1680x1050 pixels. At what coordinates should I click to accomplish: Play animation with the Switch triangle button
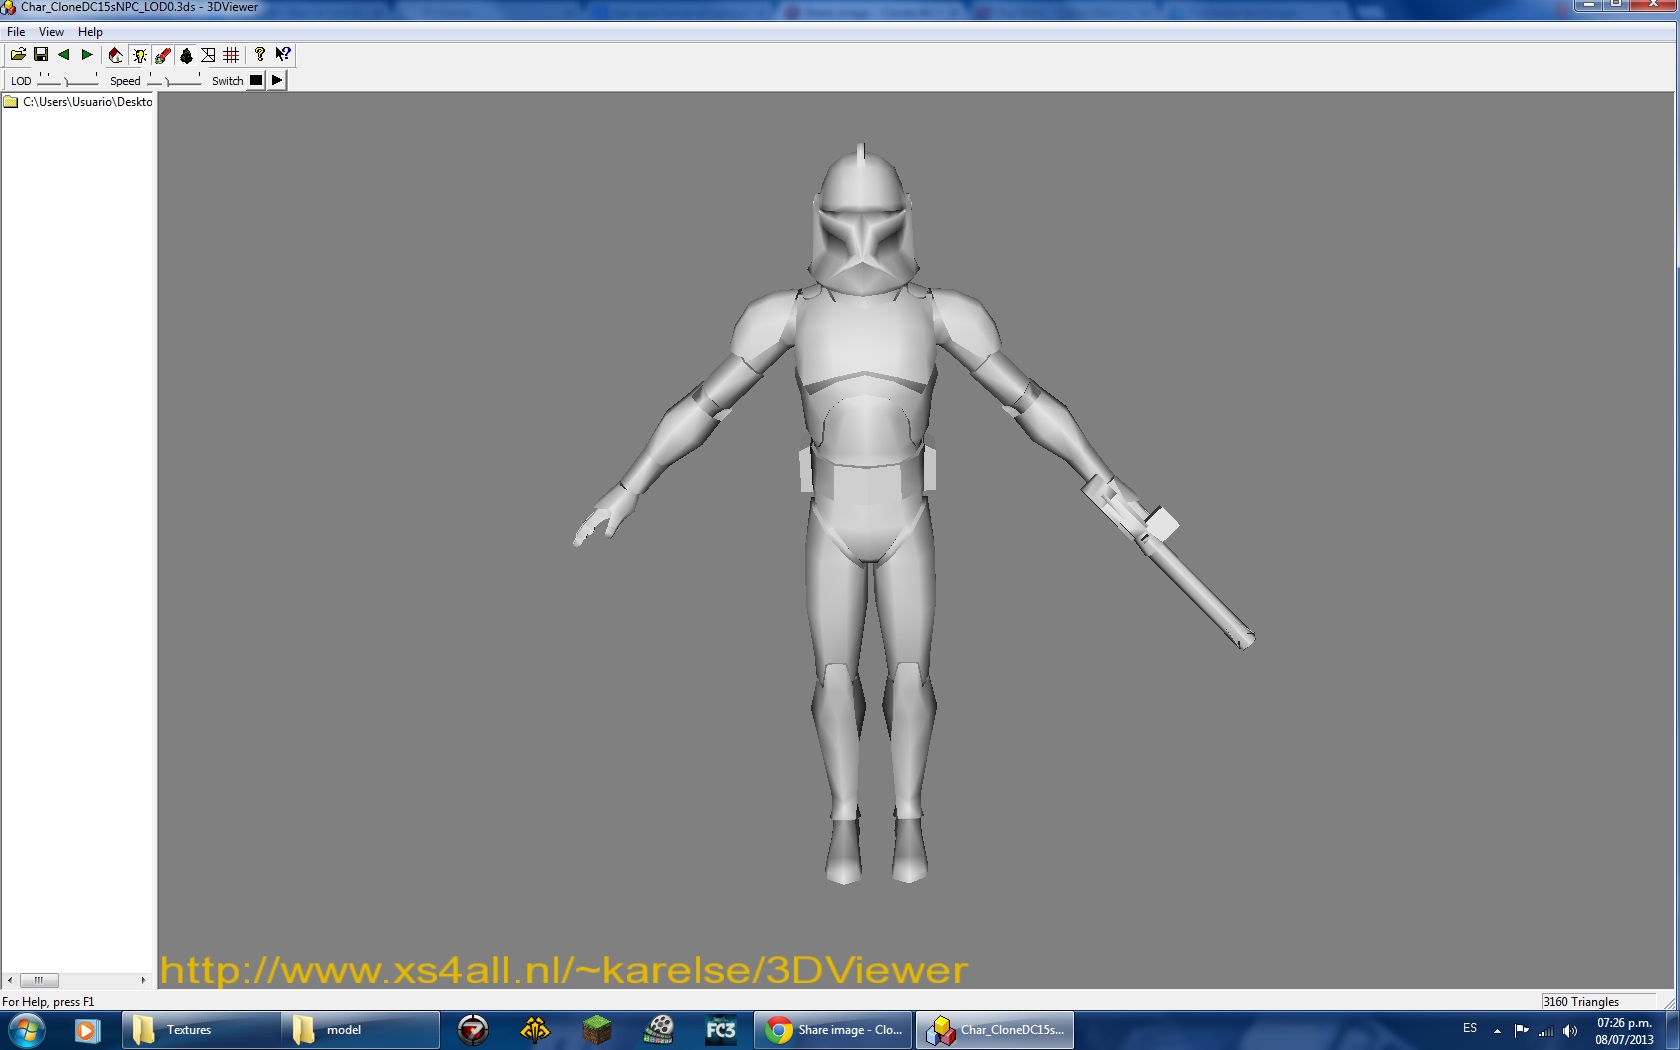pyautogui.click(x=277, y=80)
